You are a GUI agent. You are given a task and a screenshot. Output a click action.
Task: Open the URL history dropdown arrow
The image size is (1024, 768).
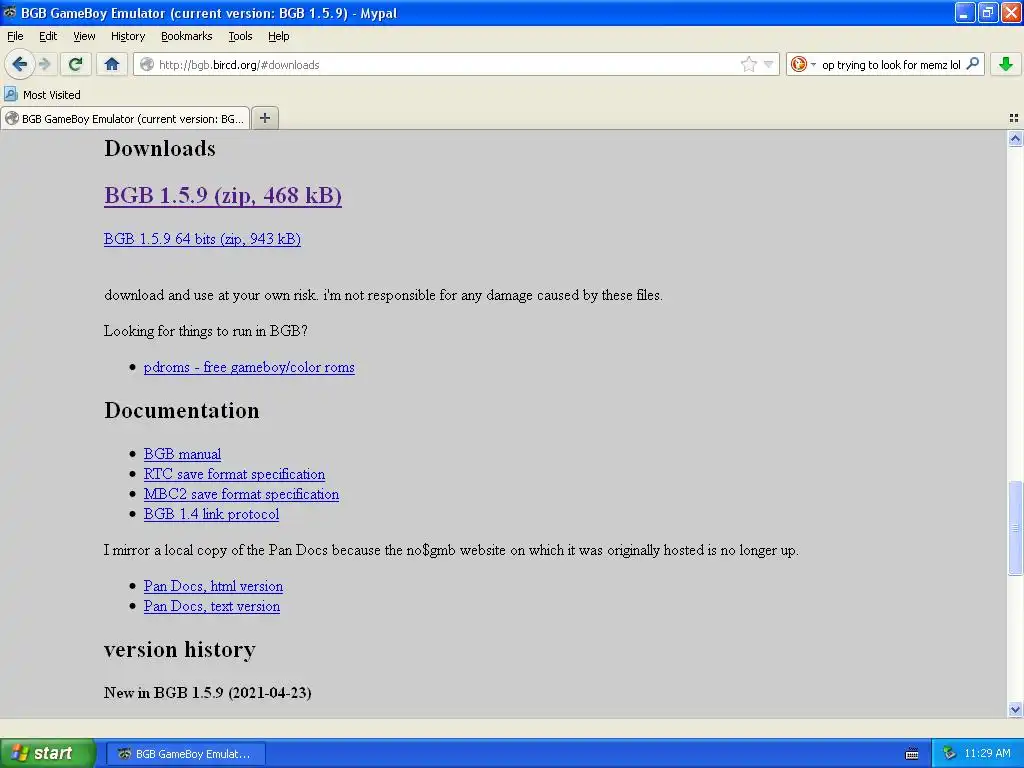769,64
